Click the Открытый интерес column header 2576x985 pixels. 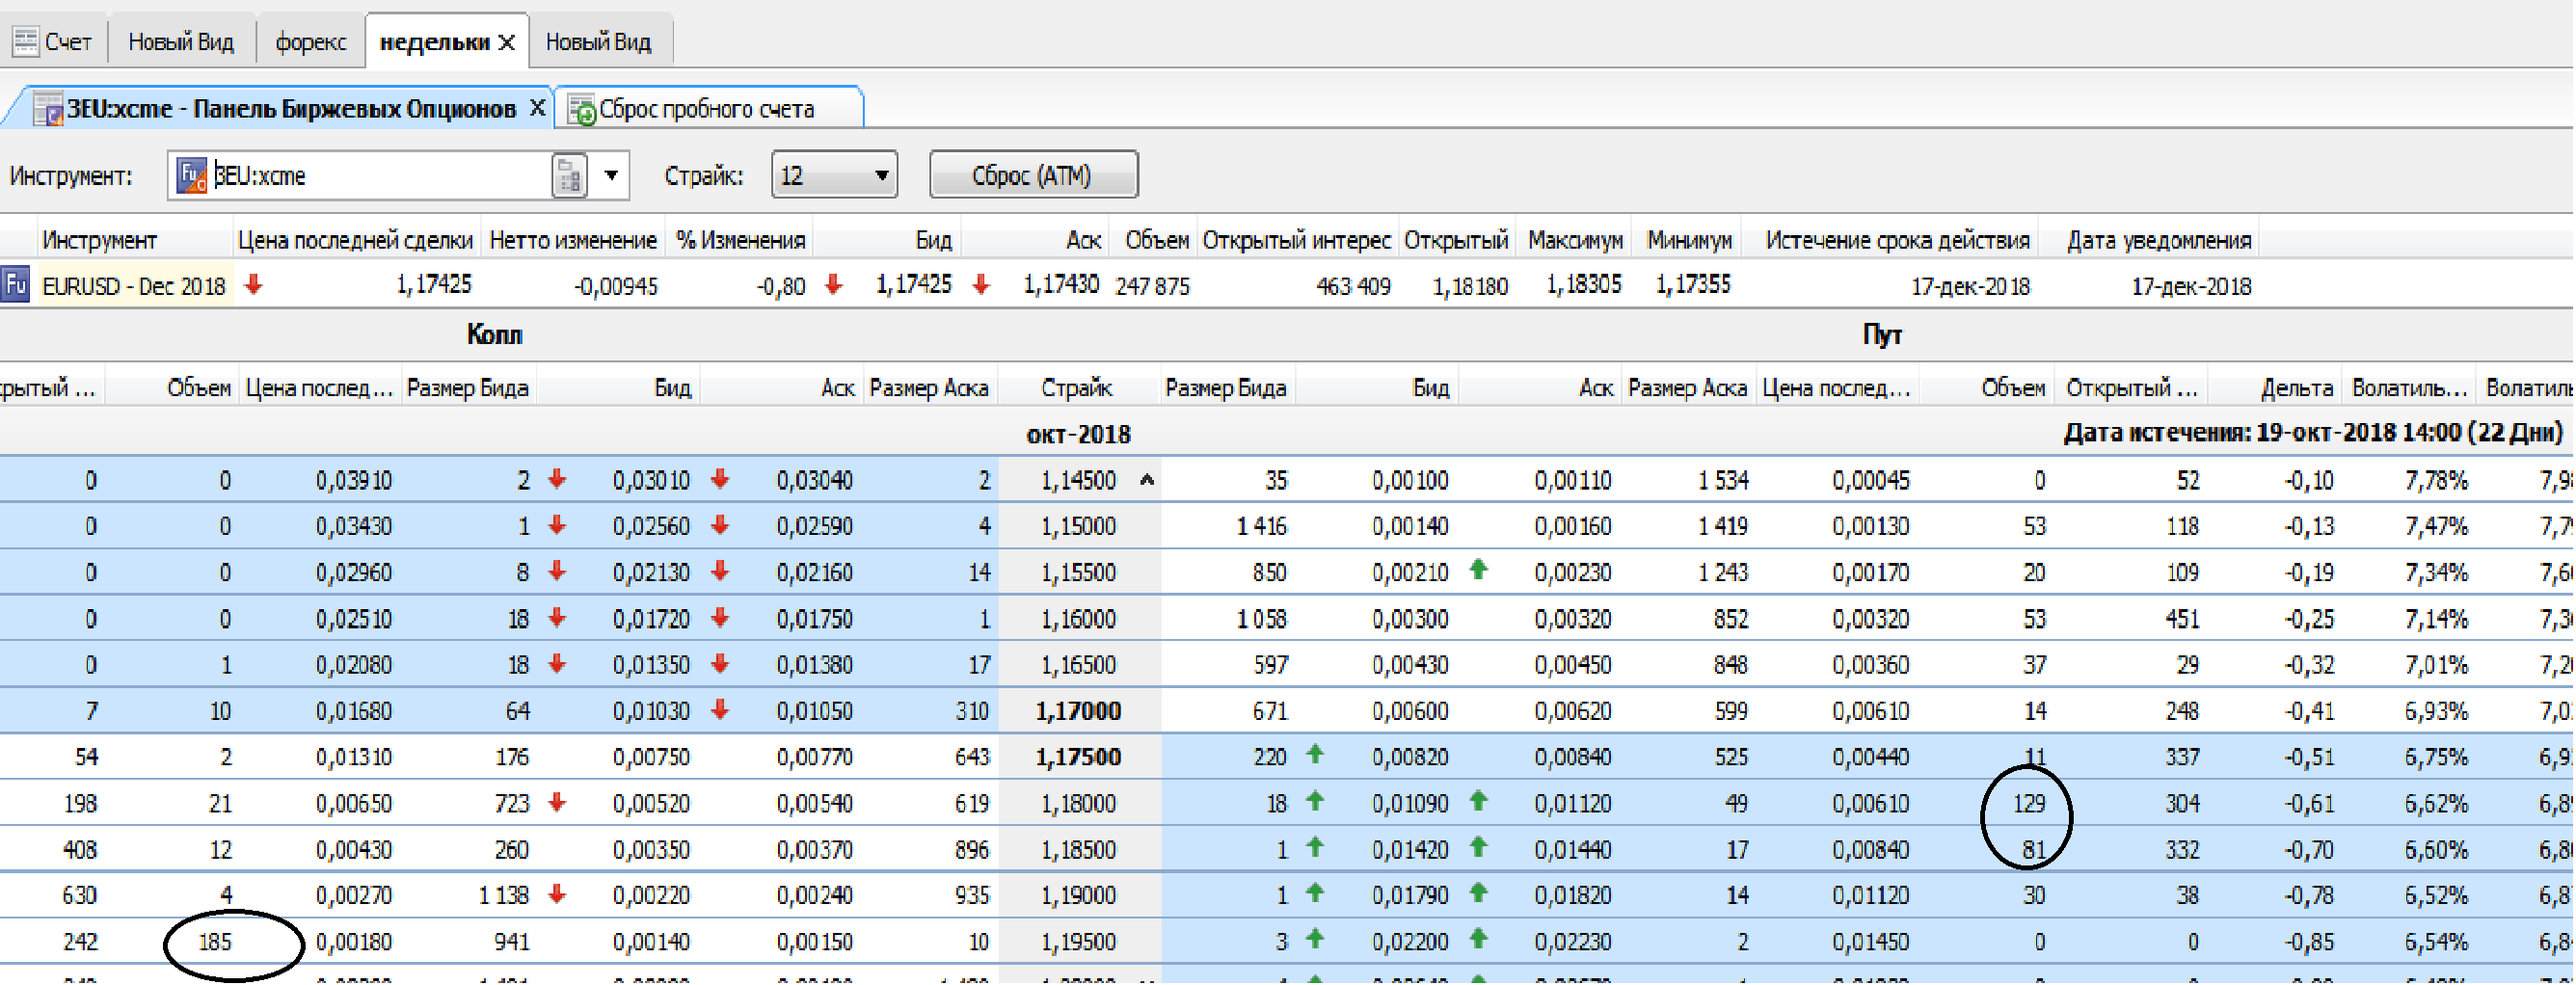coord(1296,240)
